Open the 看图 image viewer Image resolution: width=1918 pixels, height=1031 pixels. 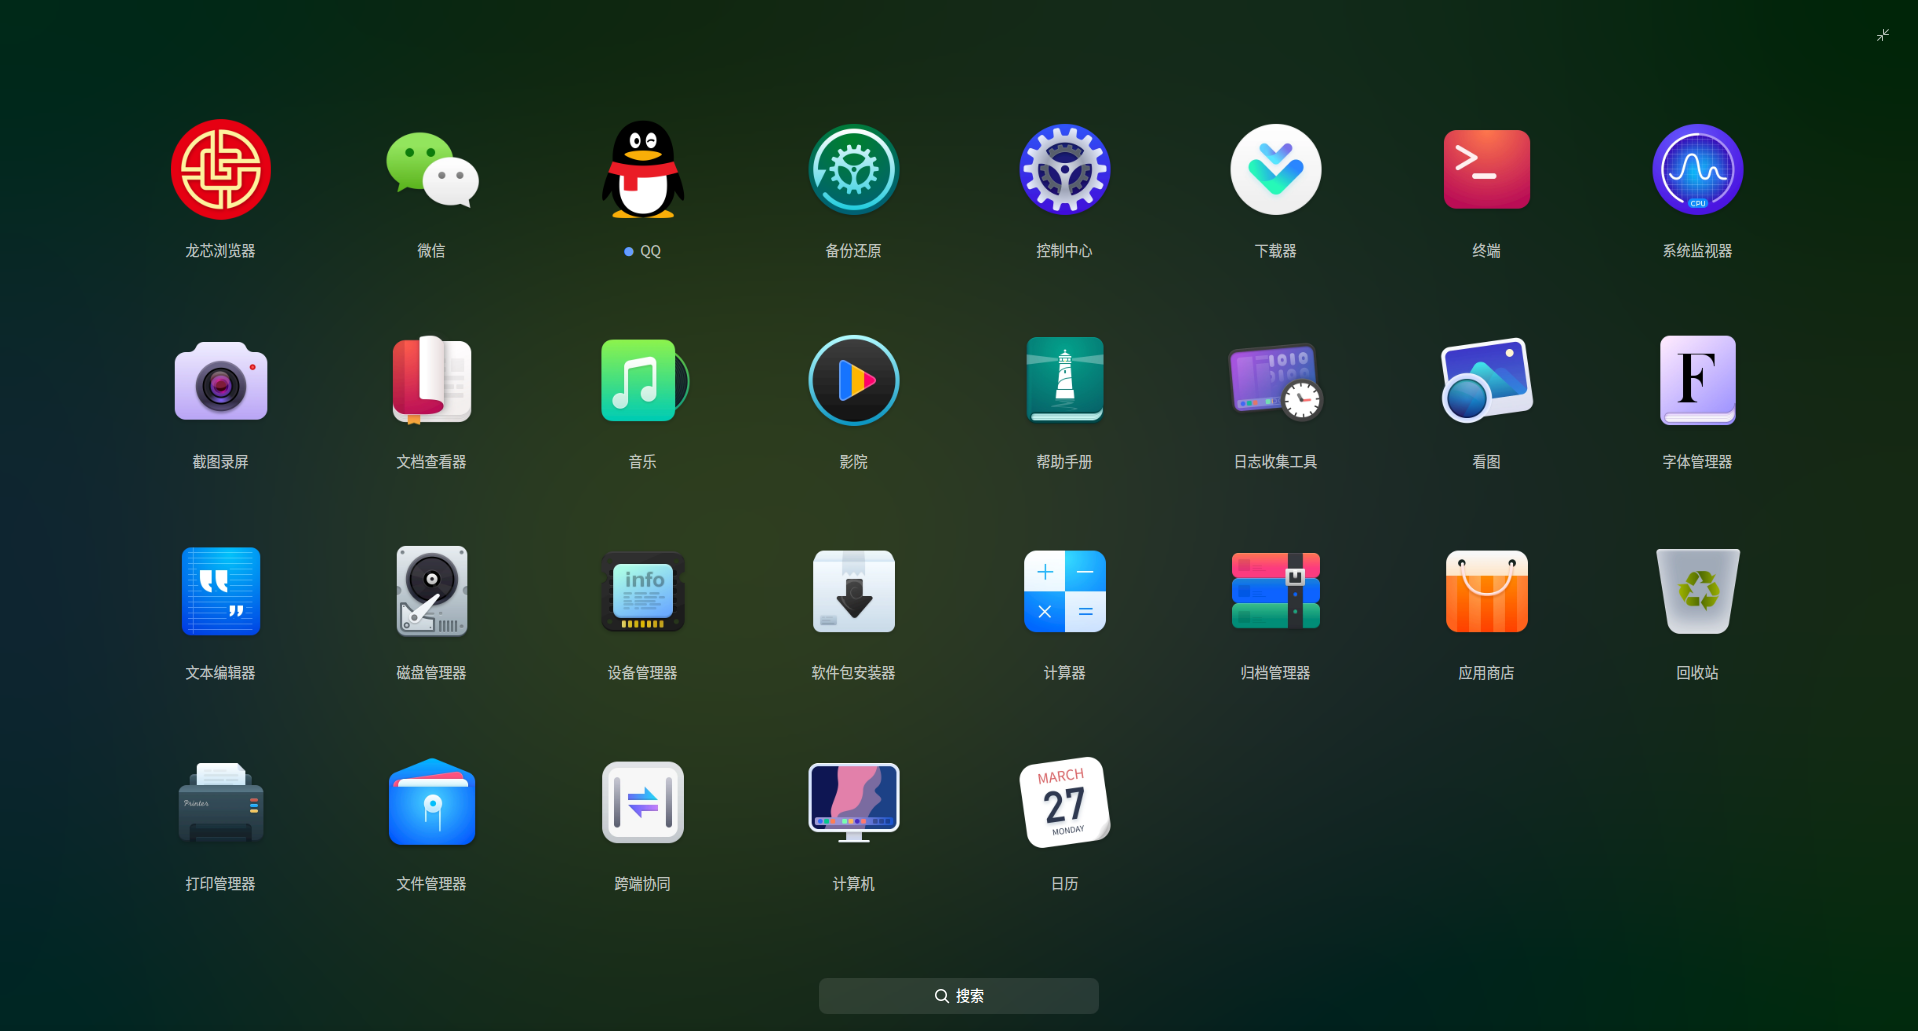(1487, 381)
